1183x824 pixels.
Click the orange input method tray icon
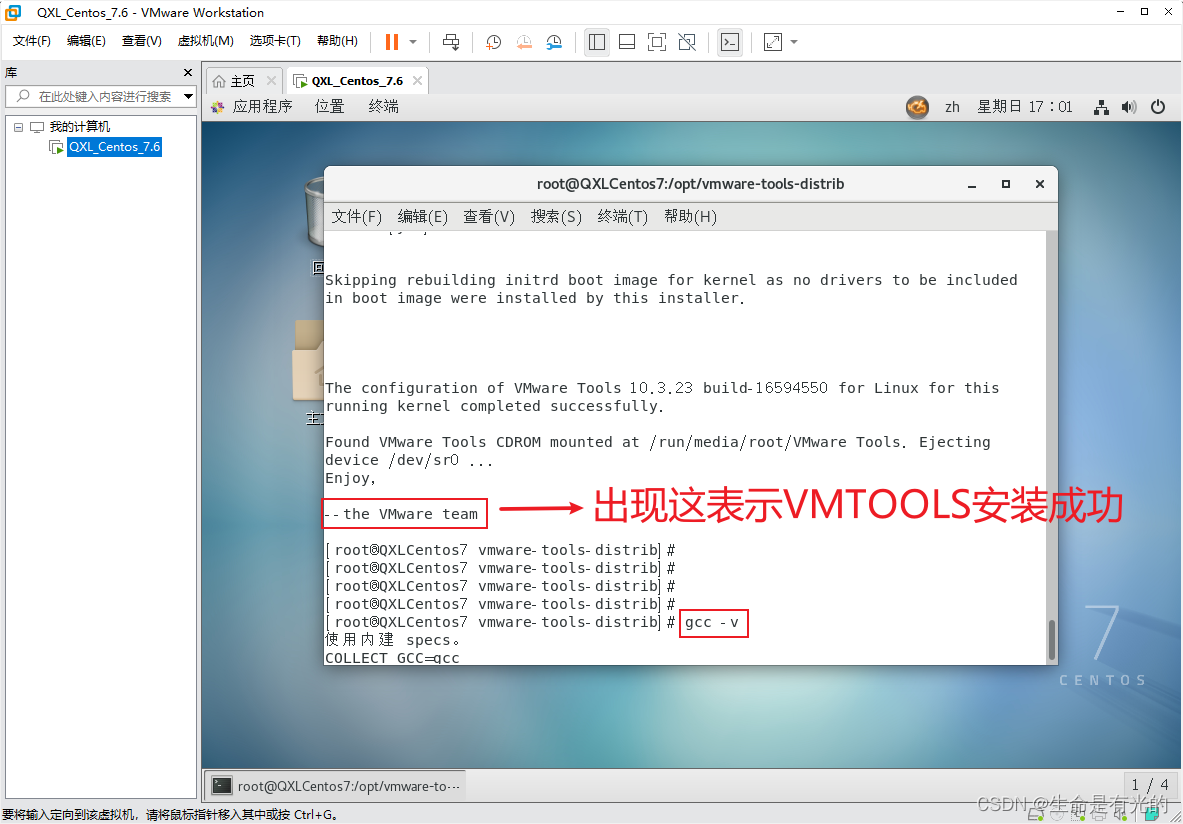(x=917, y=107)
